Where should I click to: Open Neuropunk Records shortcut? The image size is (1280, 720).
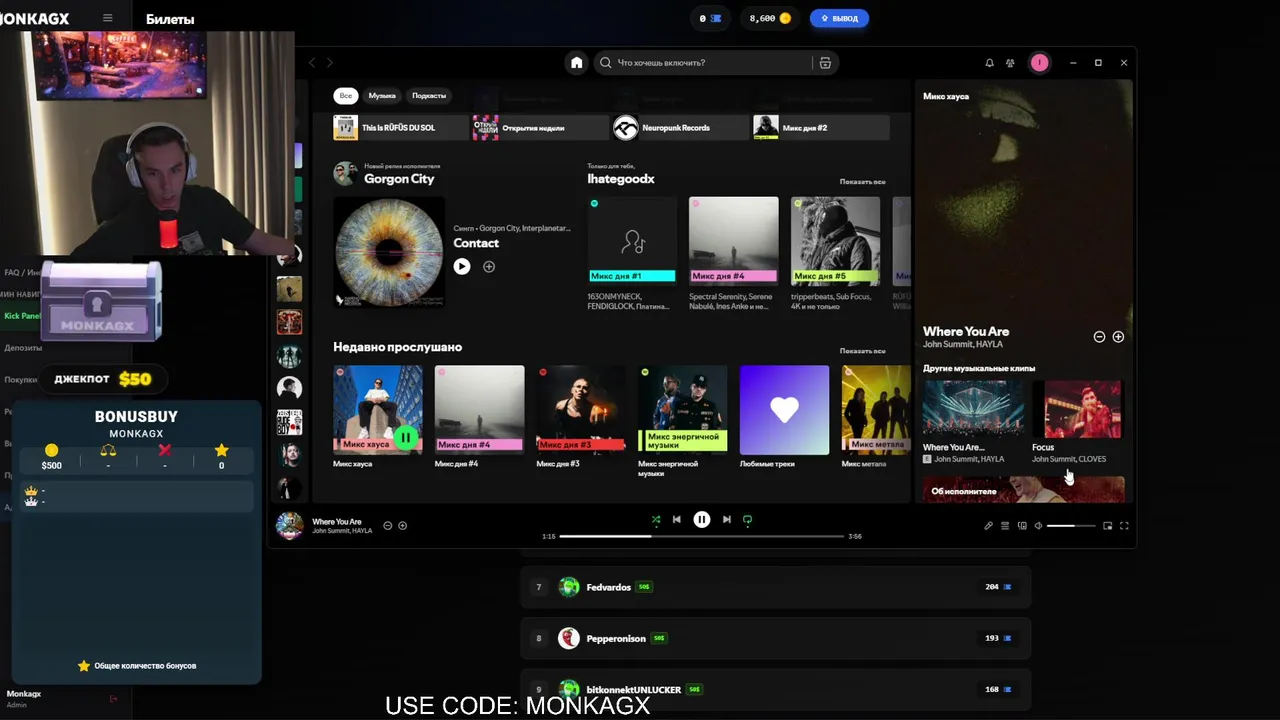point(680,127)
